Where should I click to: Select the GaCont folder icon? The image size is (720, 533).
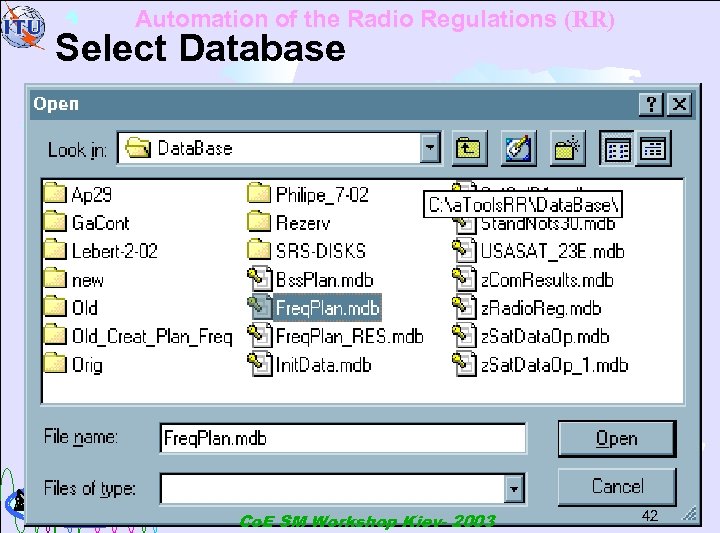pos(55,222)
